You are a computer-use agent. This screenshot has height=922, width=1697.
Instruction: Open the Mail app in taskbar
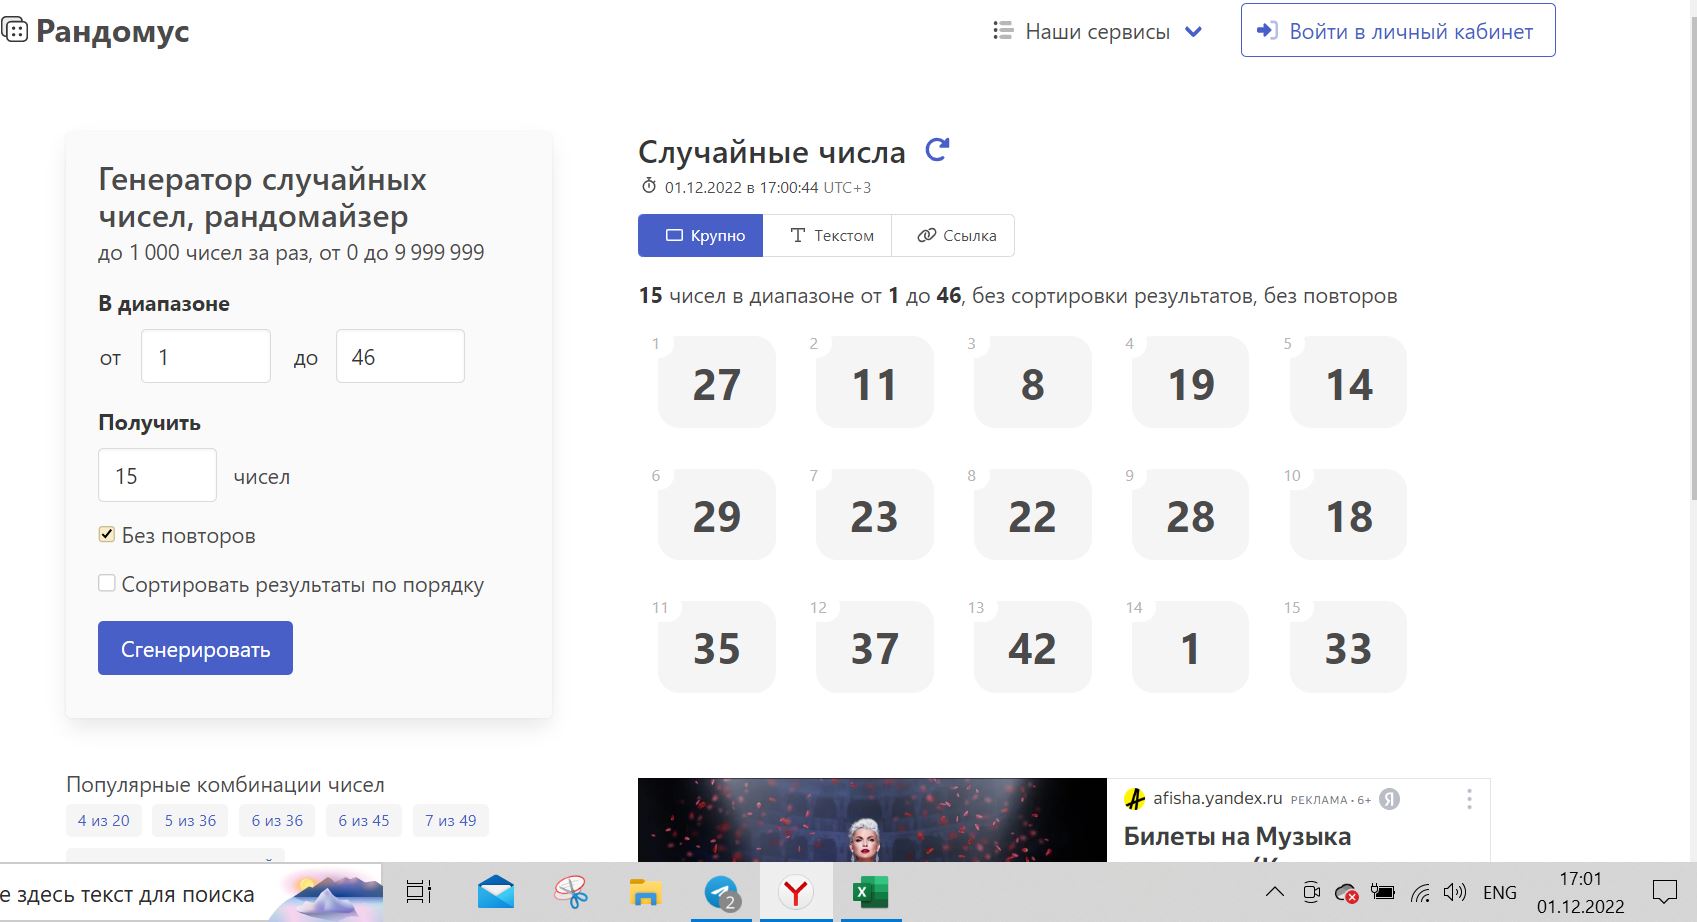tap(496, 892)
